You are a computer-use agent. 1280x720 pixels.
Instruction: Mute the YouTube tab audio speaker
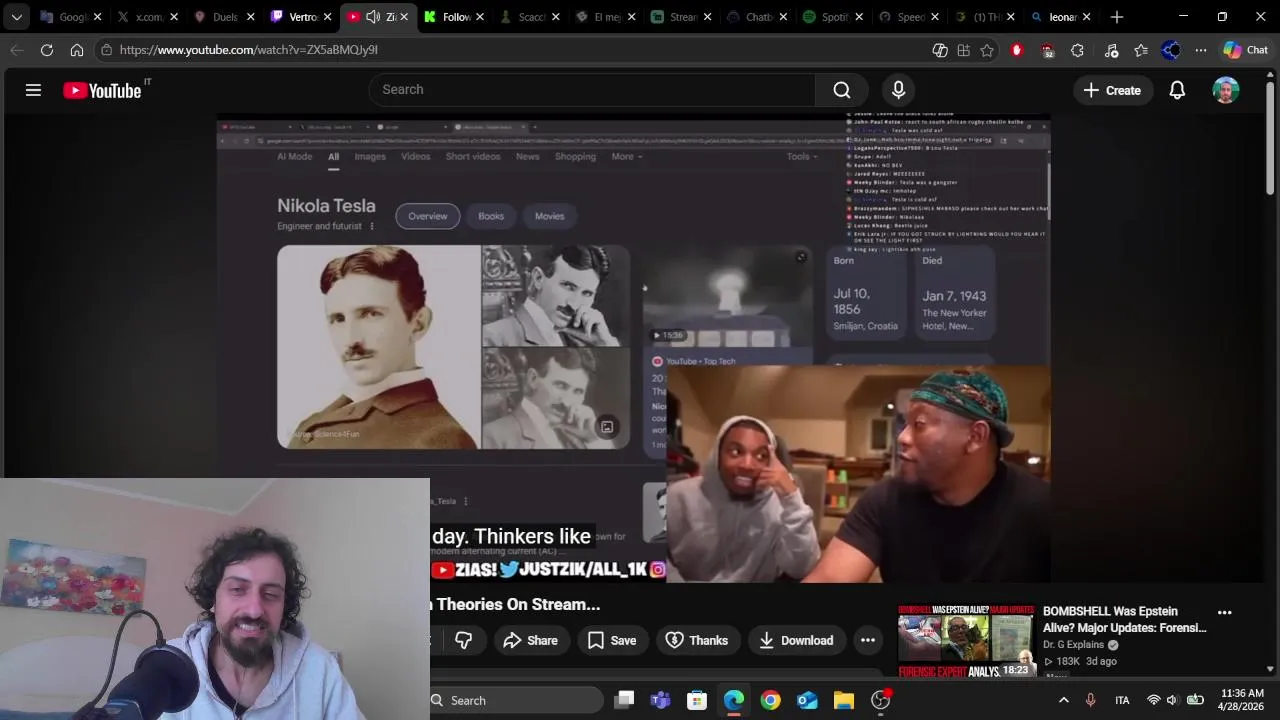[373, 17]
